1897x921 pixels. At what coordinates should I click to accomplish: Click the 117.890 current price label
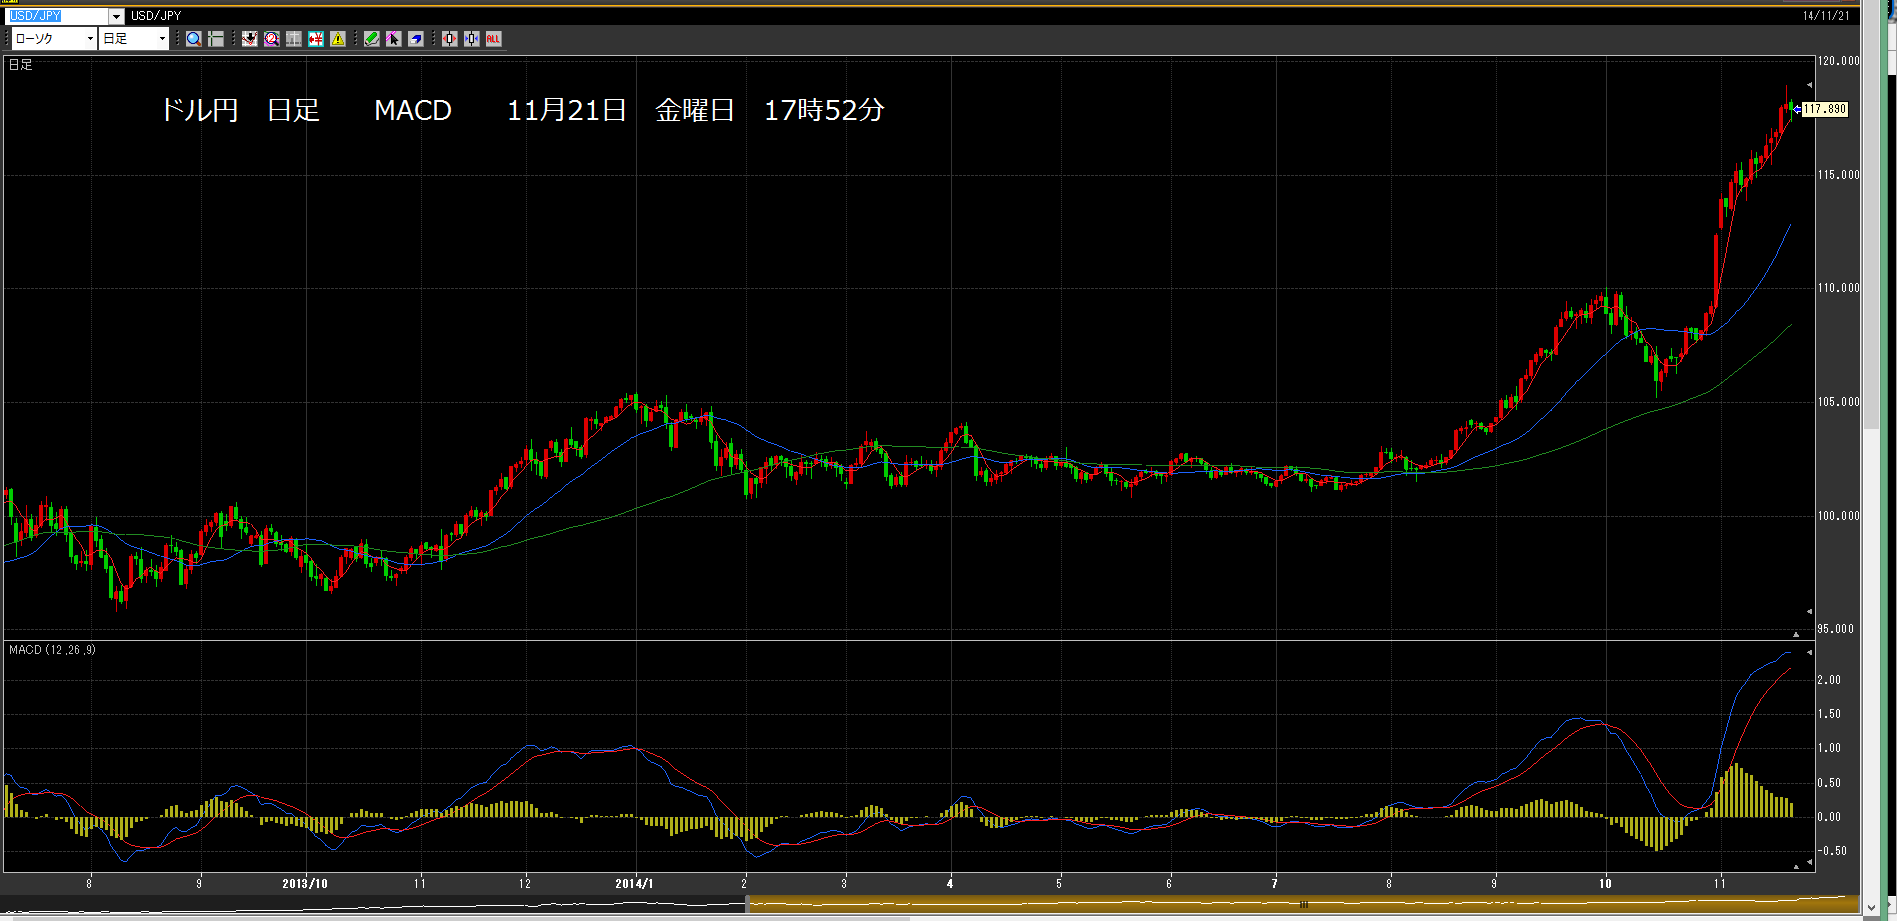coord(1825,109)
